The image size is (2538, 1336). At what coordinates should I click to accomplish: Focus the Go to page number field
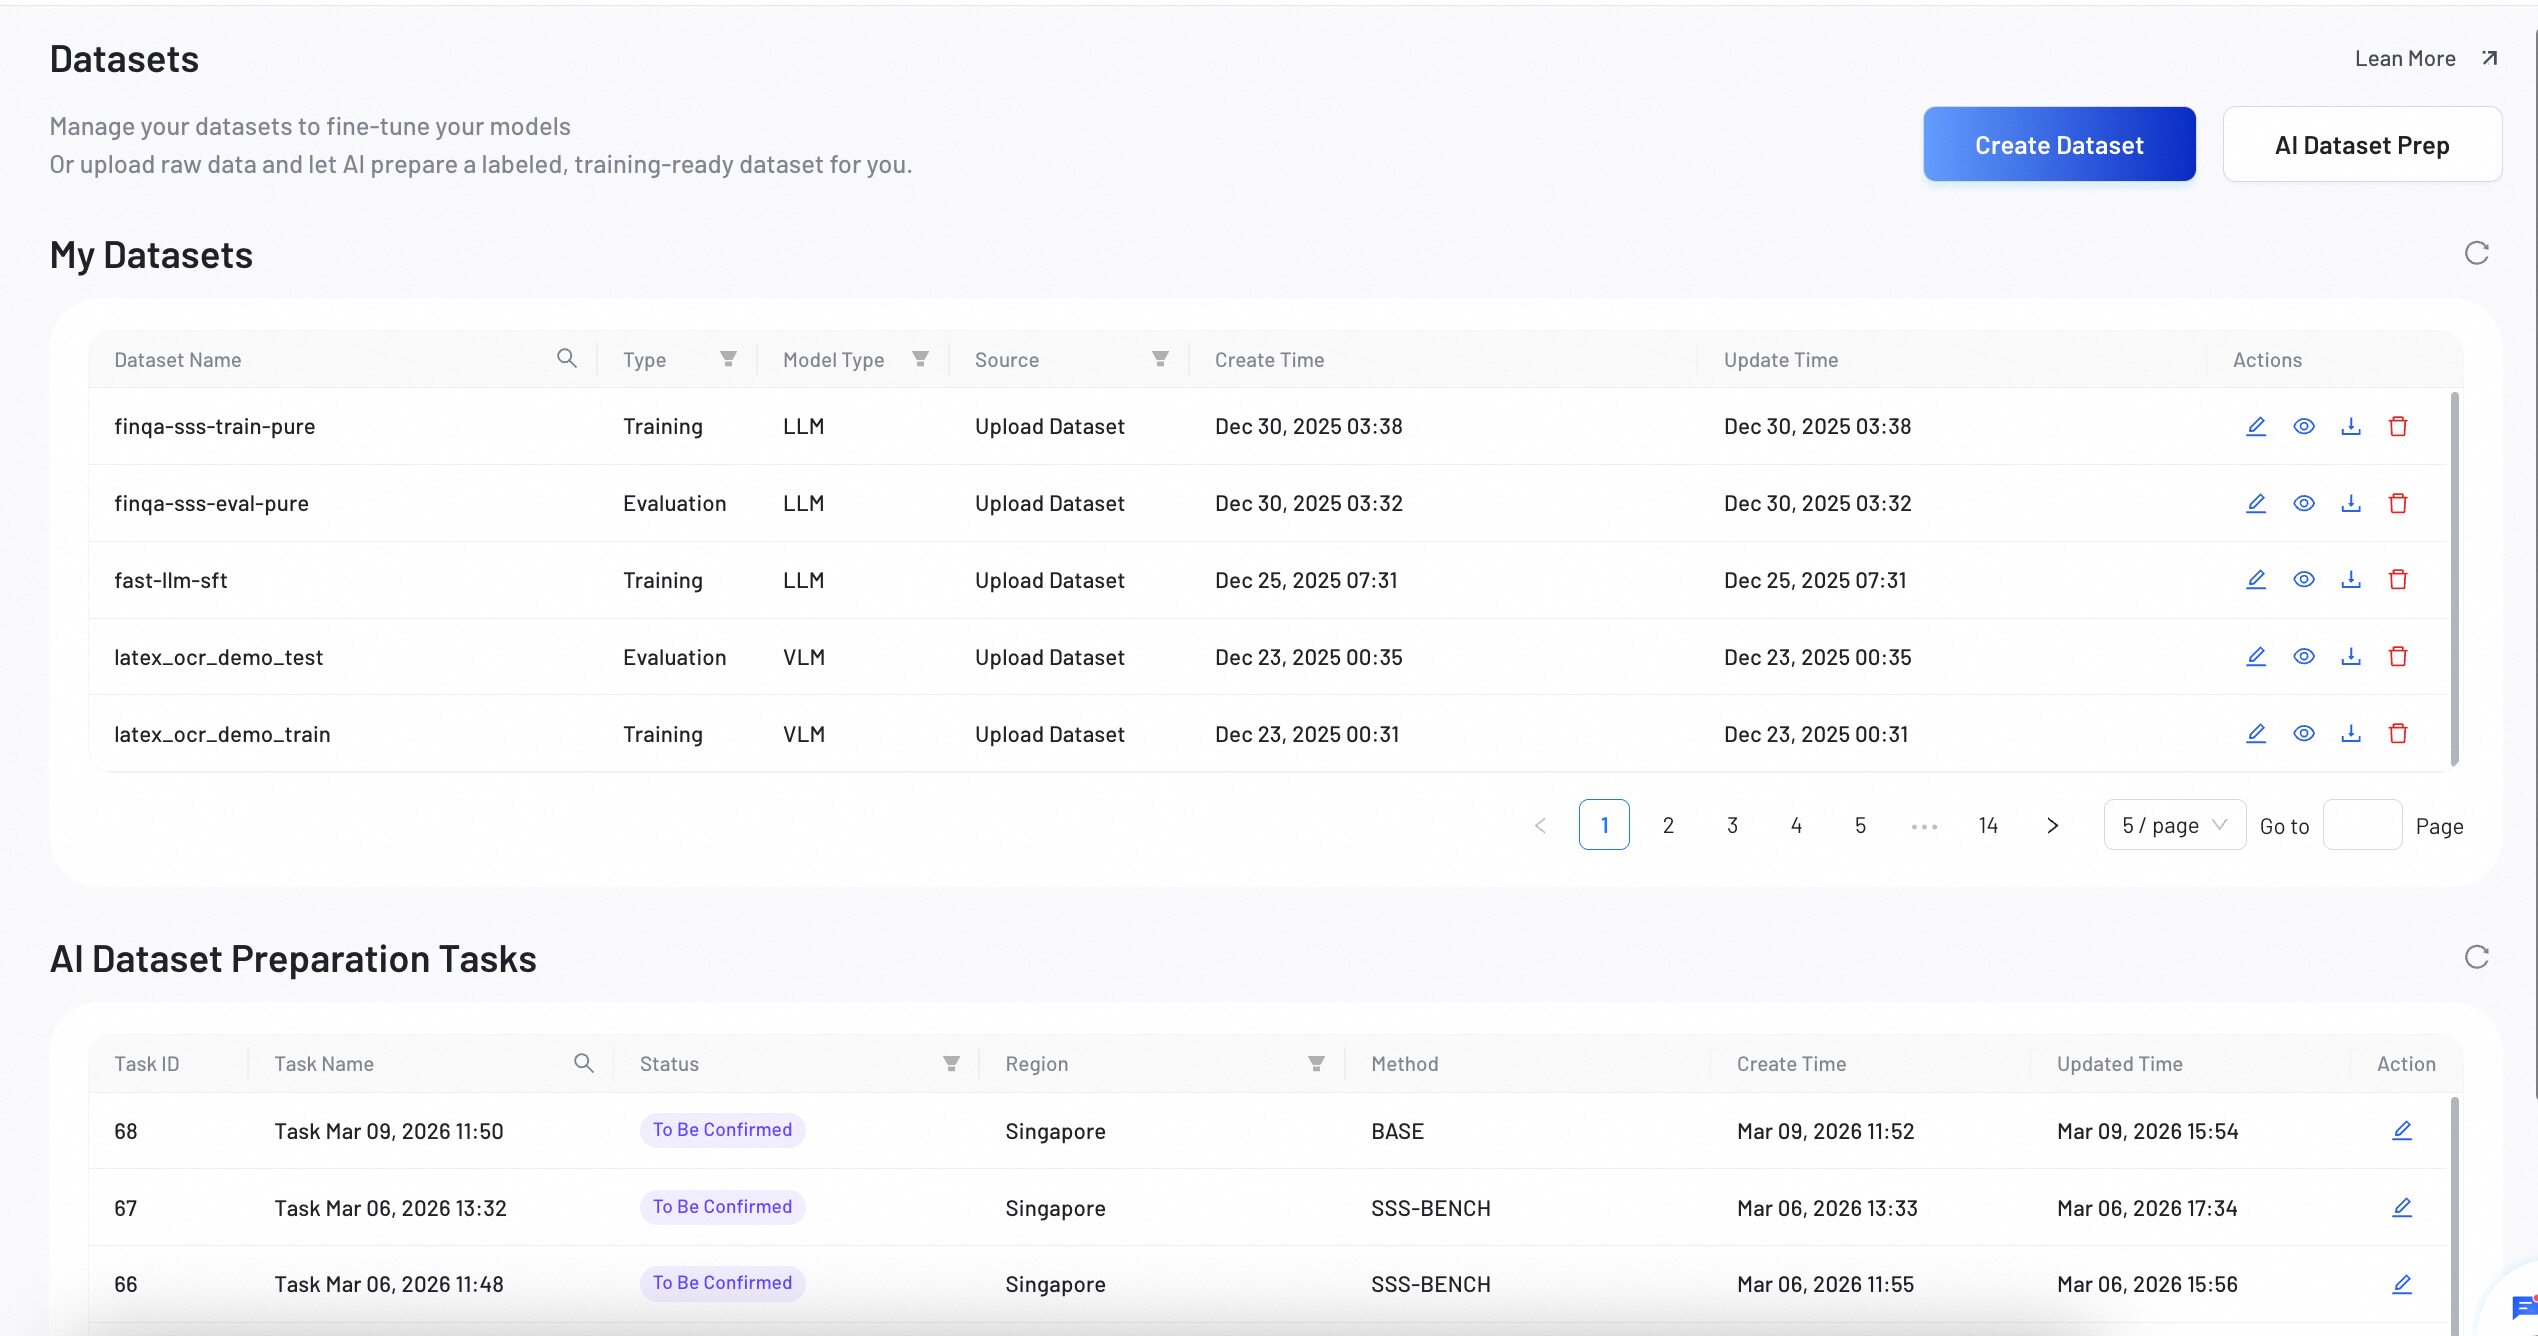tap(2362, 825)
